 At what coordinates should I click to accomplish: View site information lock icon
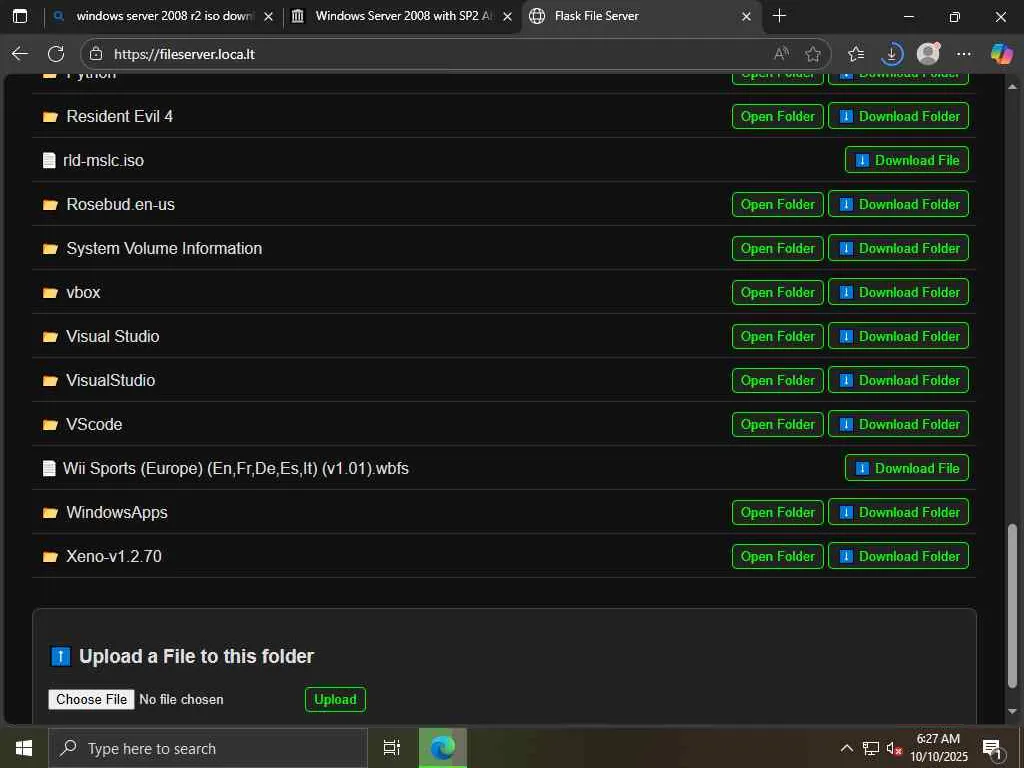coord(96,54)
